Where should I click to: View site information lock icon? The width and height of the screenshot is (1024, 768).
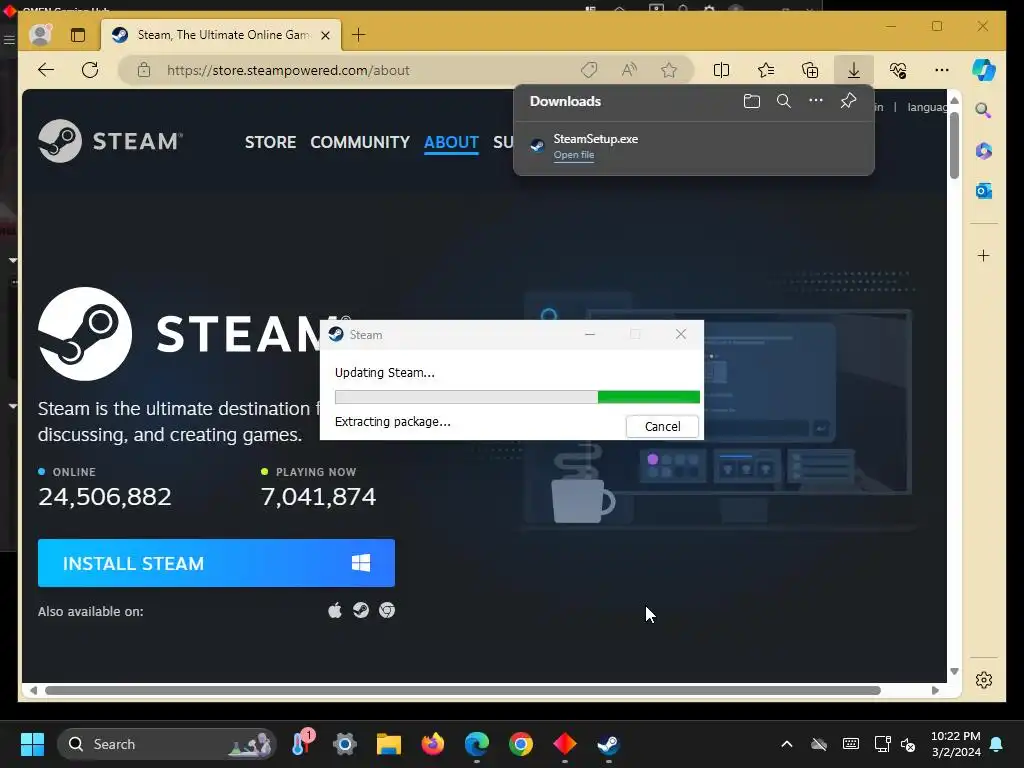coord(144,70)
